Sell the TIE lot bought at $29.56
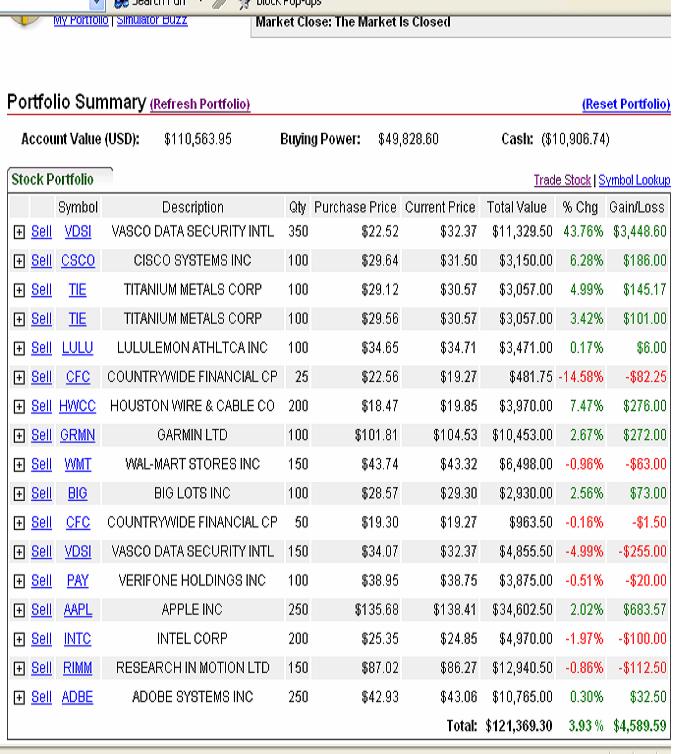 (41, 319)
